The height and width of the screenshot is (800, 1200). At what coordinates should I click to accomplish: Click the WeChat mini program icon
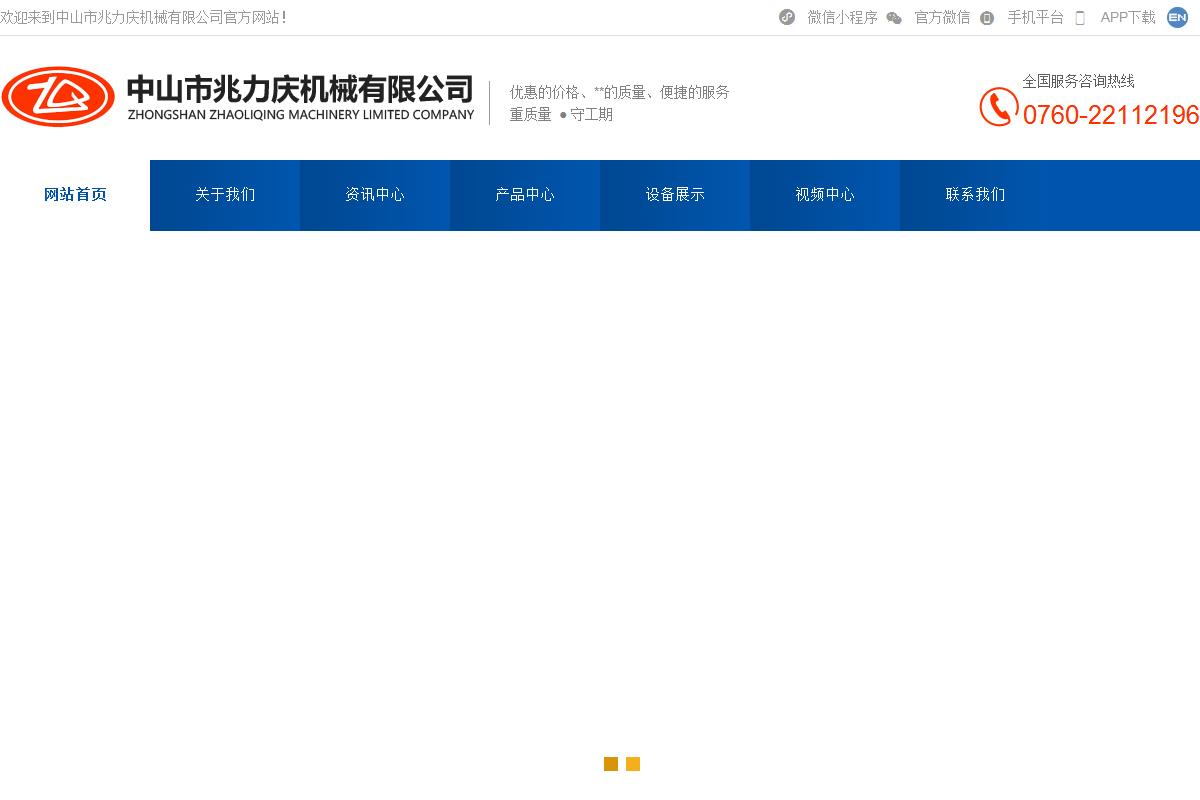pos(787,17)
